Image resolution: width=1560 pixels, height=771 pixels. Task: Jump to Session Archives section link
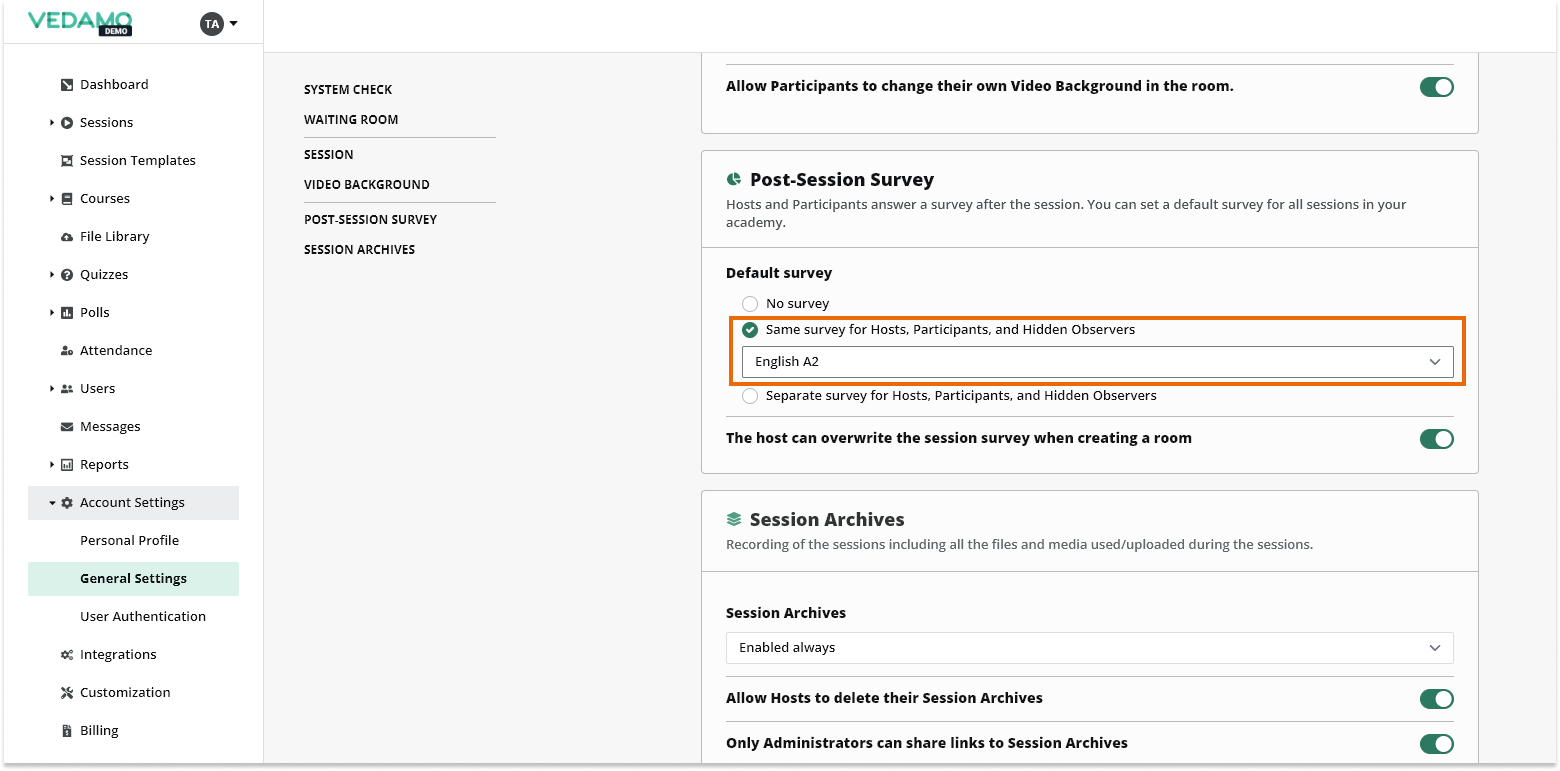359,250
